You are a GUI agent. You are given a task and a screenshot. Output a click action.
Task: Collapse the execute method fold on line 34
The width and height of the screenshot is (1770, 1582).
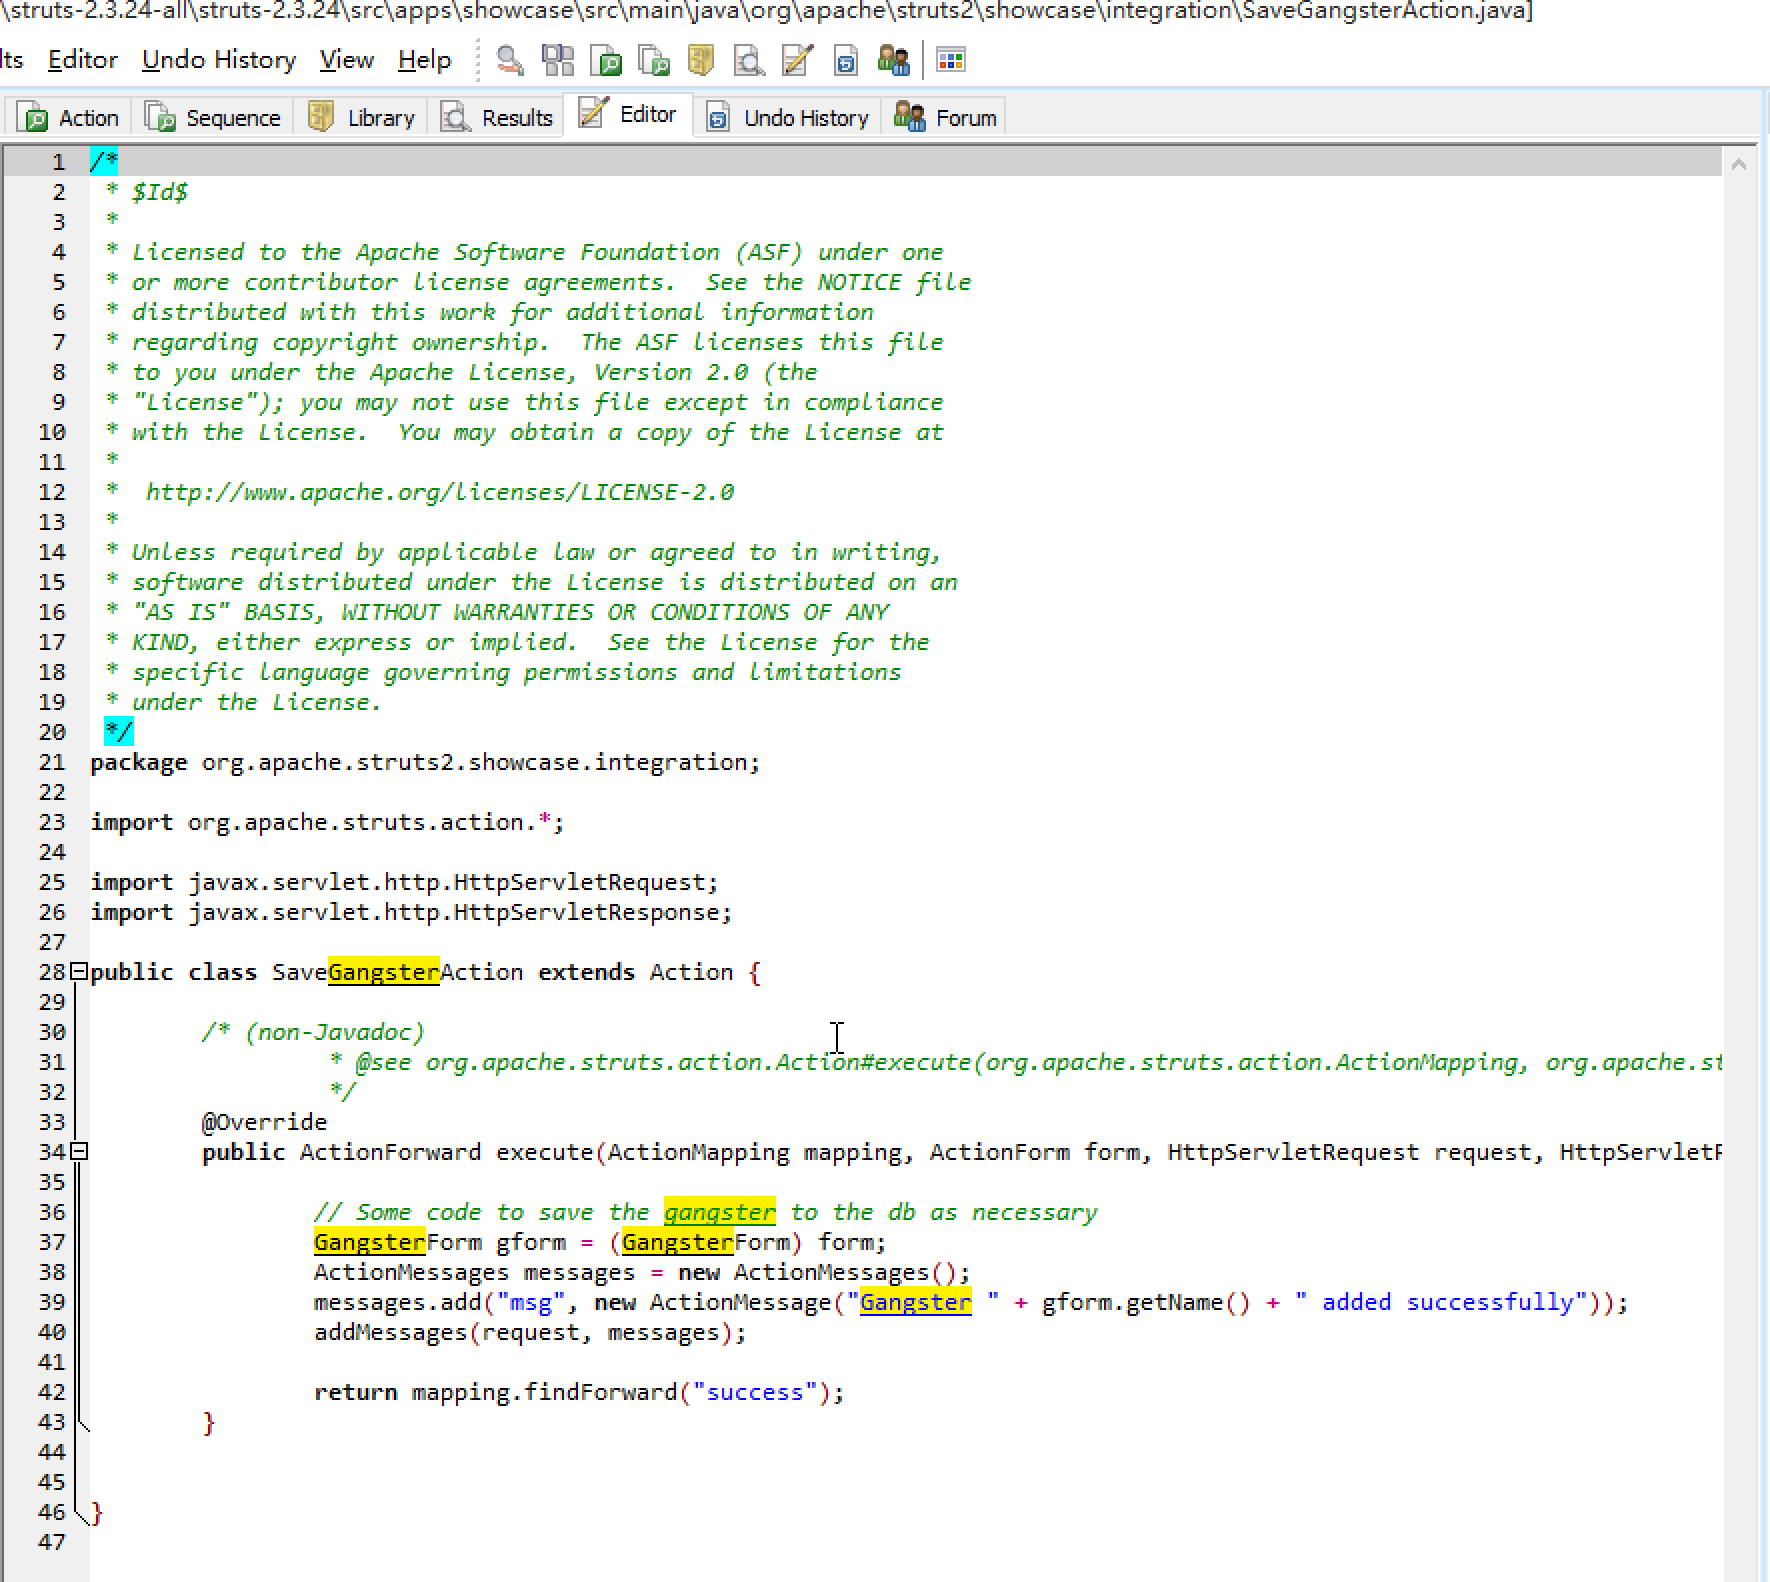[79, 1151]
